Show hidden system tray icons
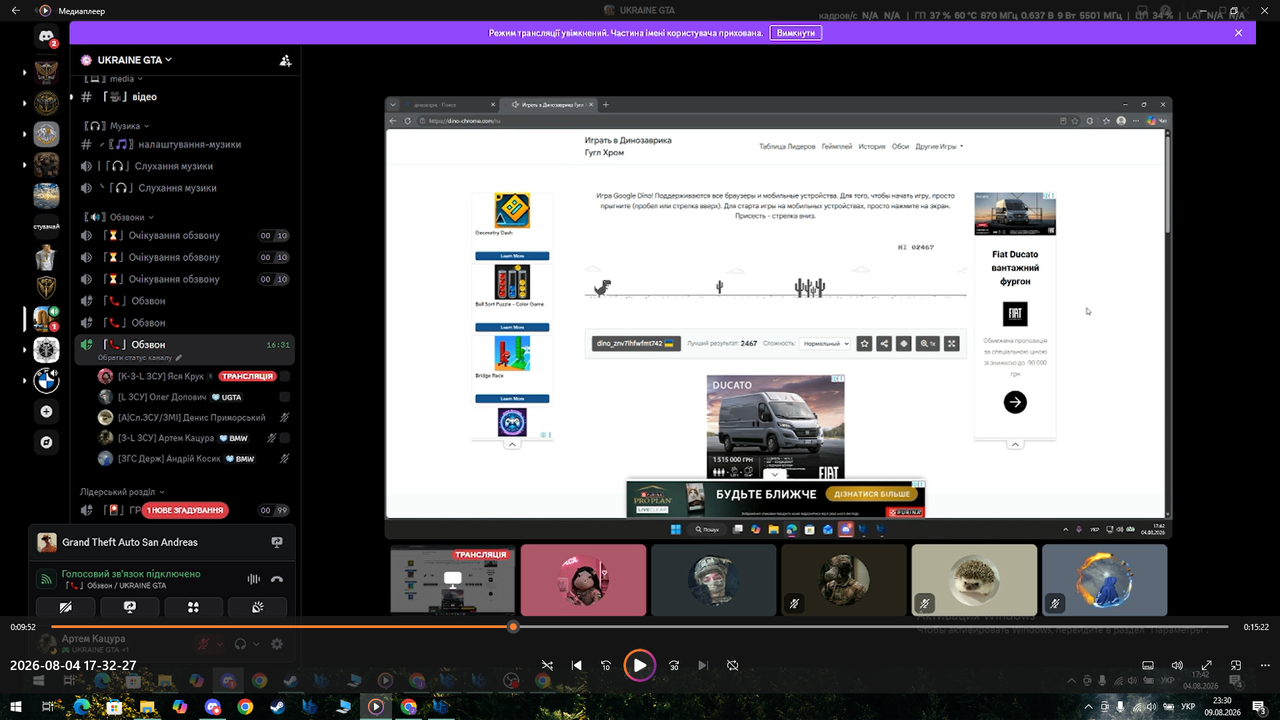1280x720 pixels. pyautogui.click(x=1089, y=707)
